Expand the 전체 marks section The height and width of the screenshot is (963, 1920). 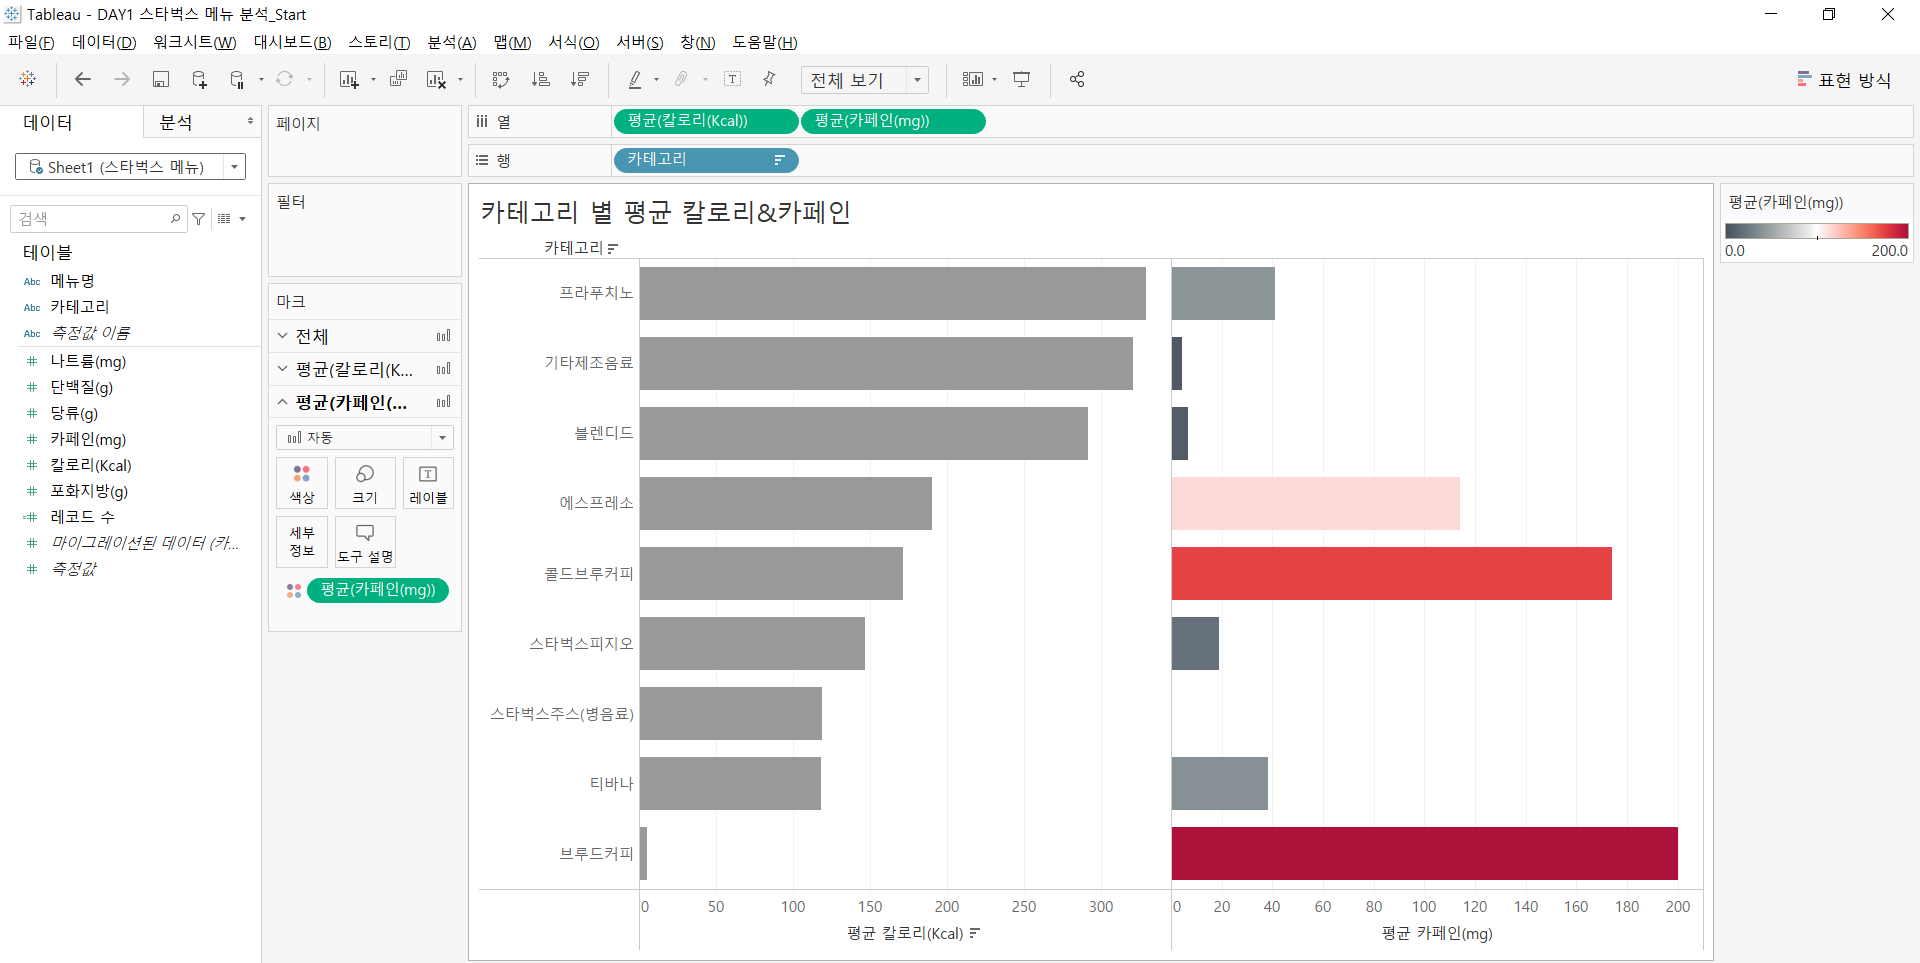(x=283, y=336)
